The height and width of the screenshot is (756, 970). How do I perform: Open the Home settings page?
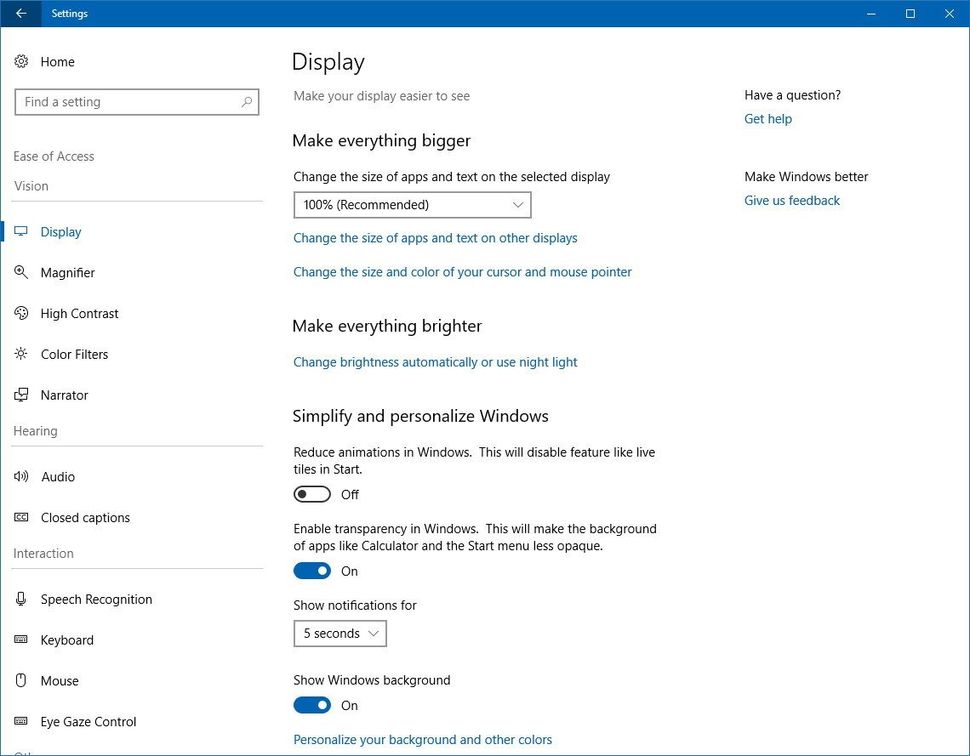[45, 61]
